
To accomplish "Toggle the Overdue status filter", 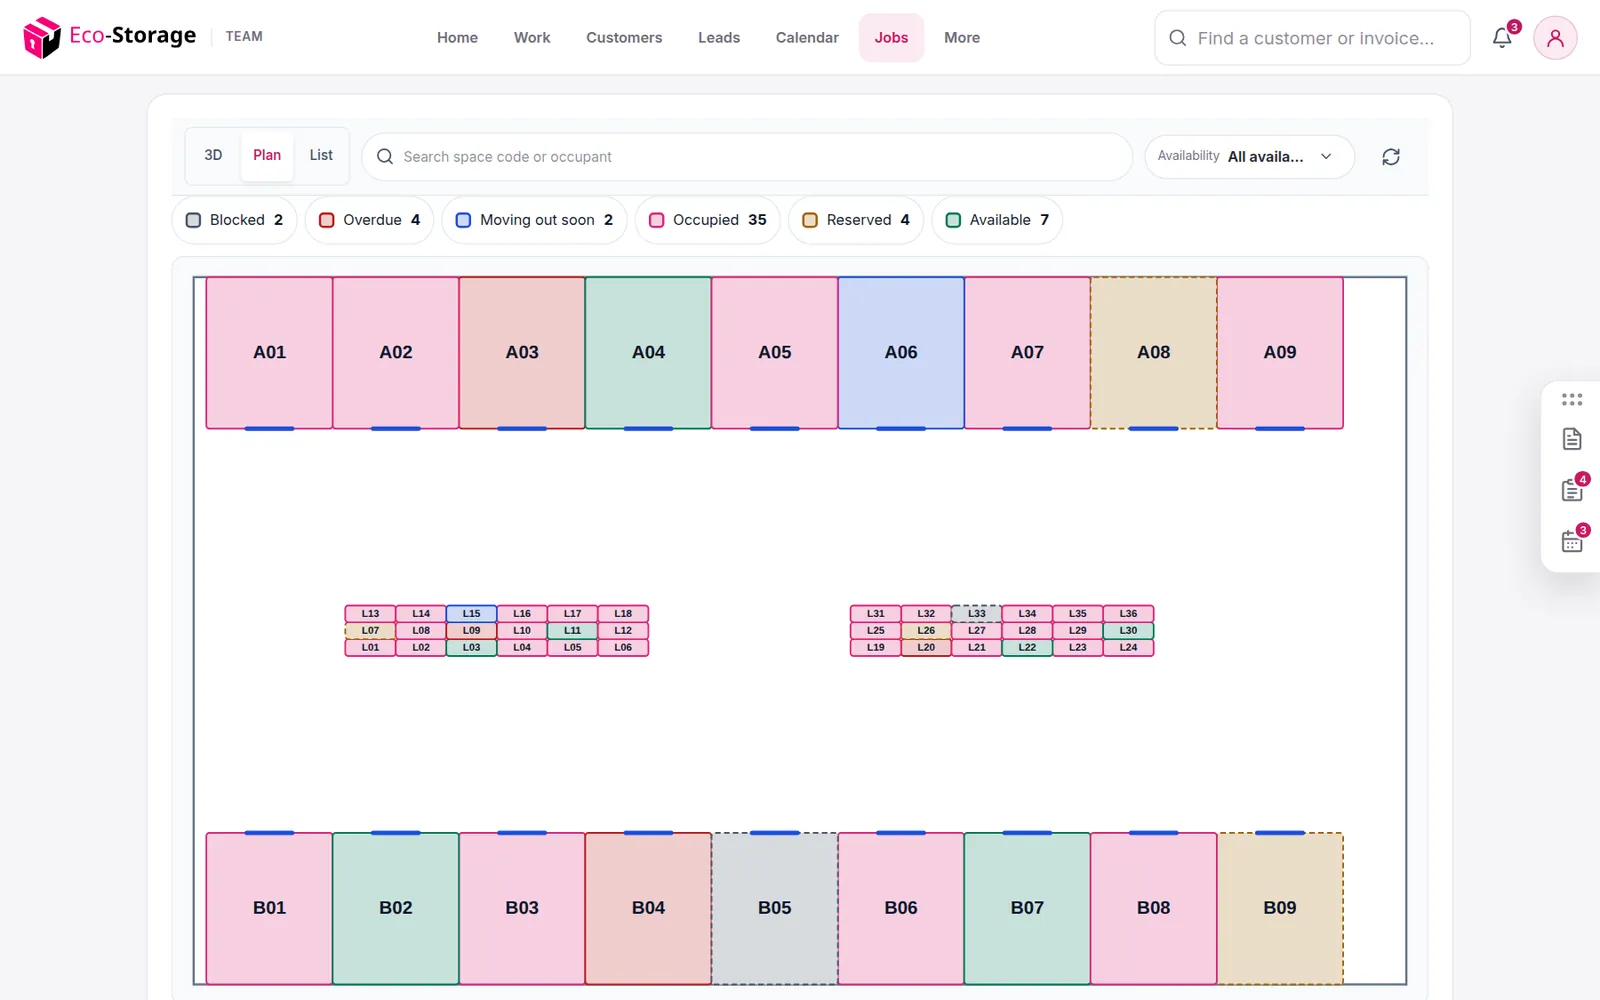I will pos(369,220).
